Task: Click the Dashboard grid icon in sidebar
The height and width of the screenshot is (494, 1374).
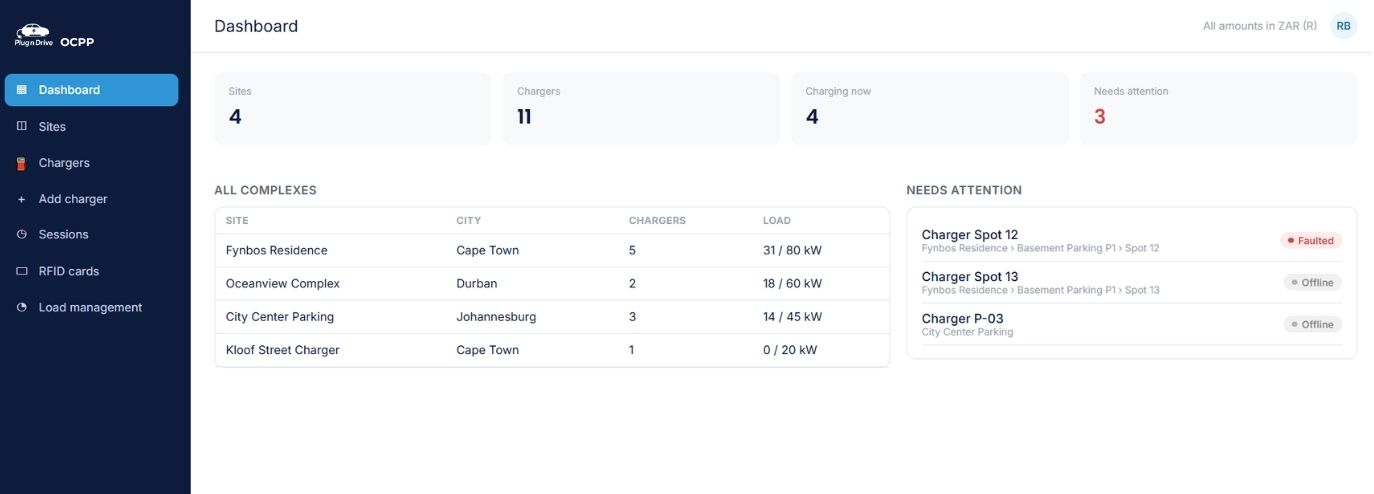Action: coord(22,90)
